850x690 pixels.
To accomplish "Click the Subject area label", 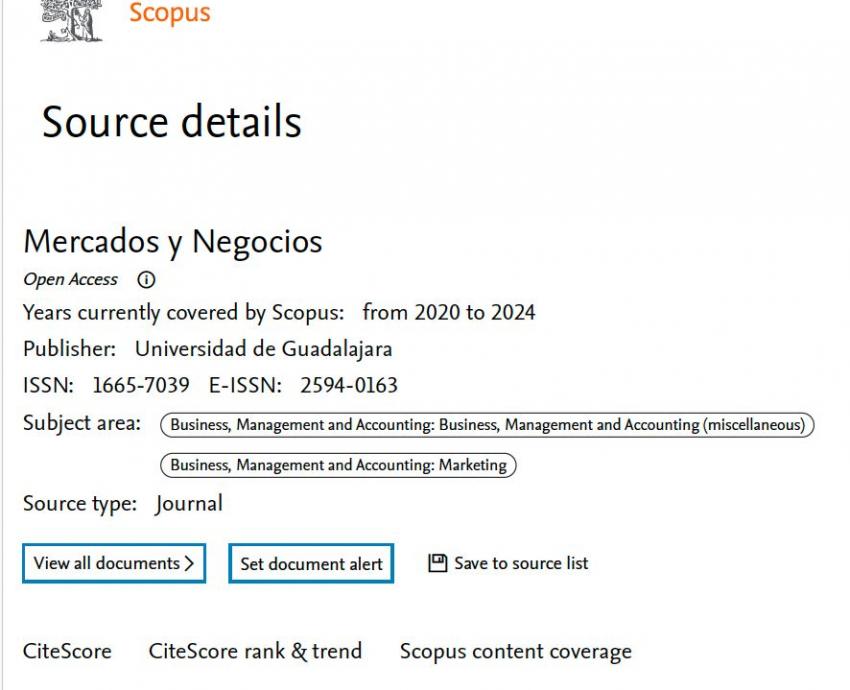I will point(82,423).
